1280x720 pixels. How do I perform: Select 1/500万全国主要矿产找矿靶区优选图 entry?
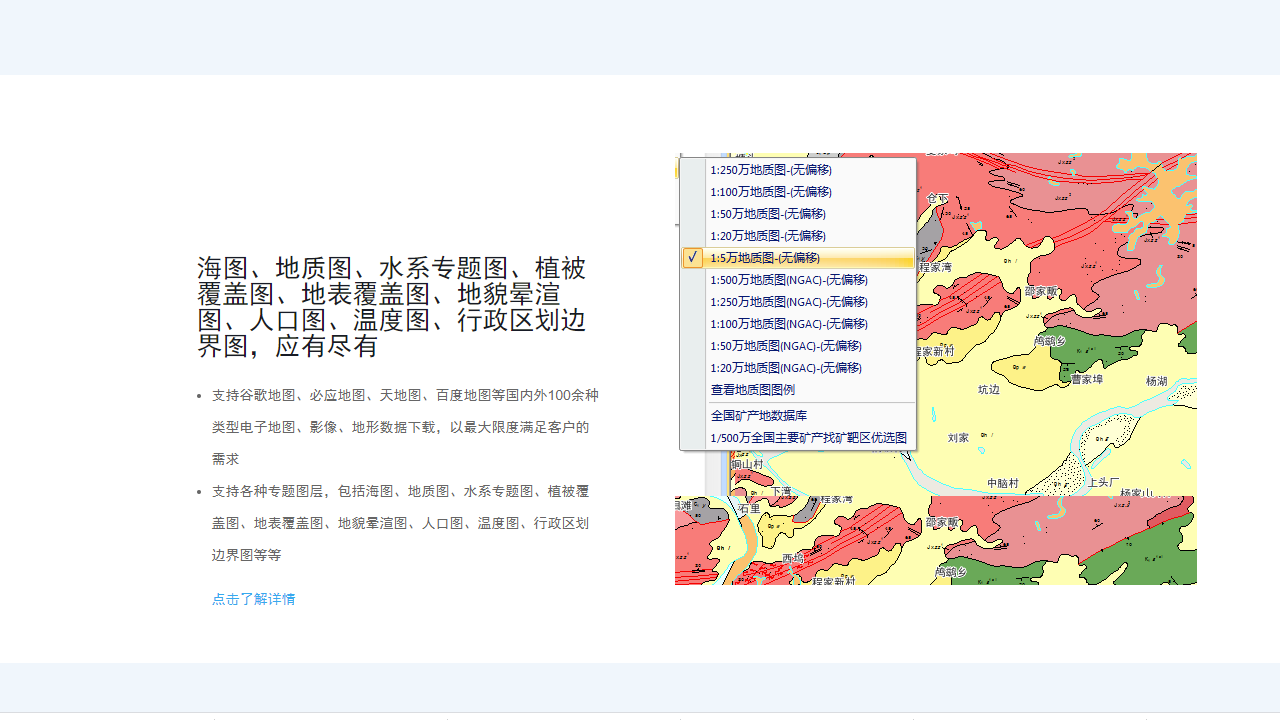(x=809, y=438)
